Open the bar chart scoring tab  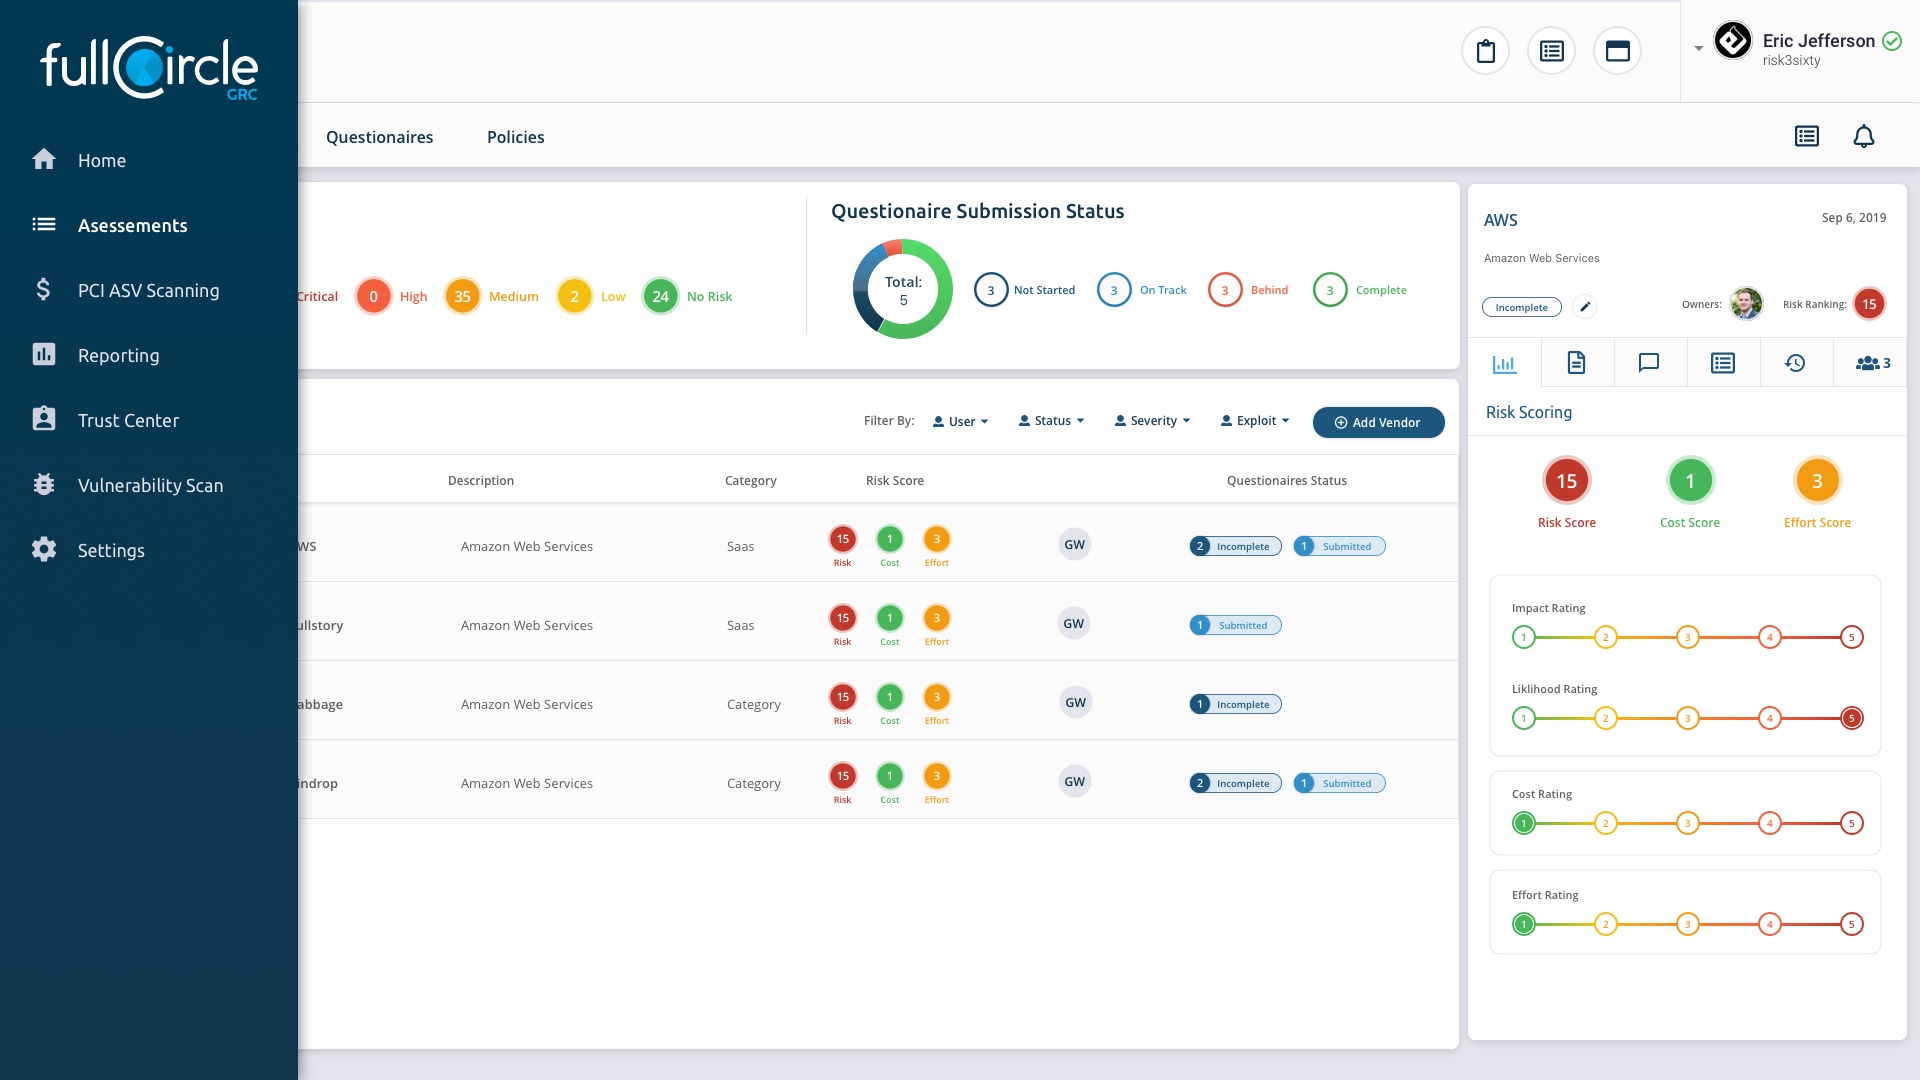1504,363
